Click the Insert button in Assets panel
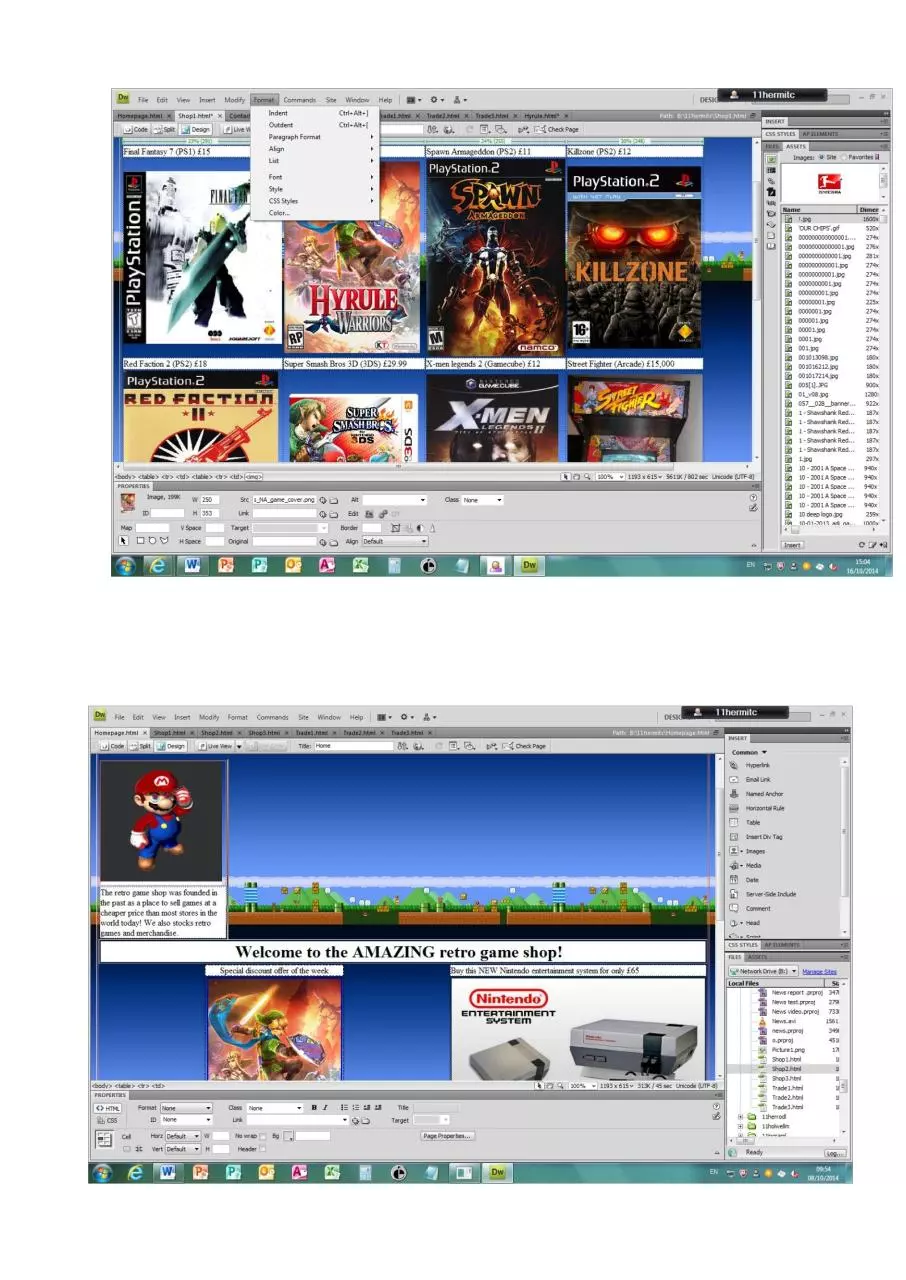Viewport: 906px width, 1280px height. pos(792,545)
